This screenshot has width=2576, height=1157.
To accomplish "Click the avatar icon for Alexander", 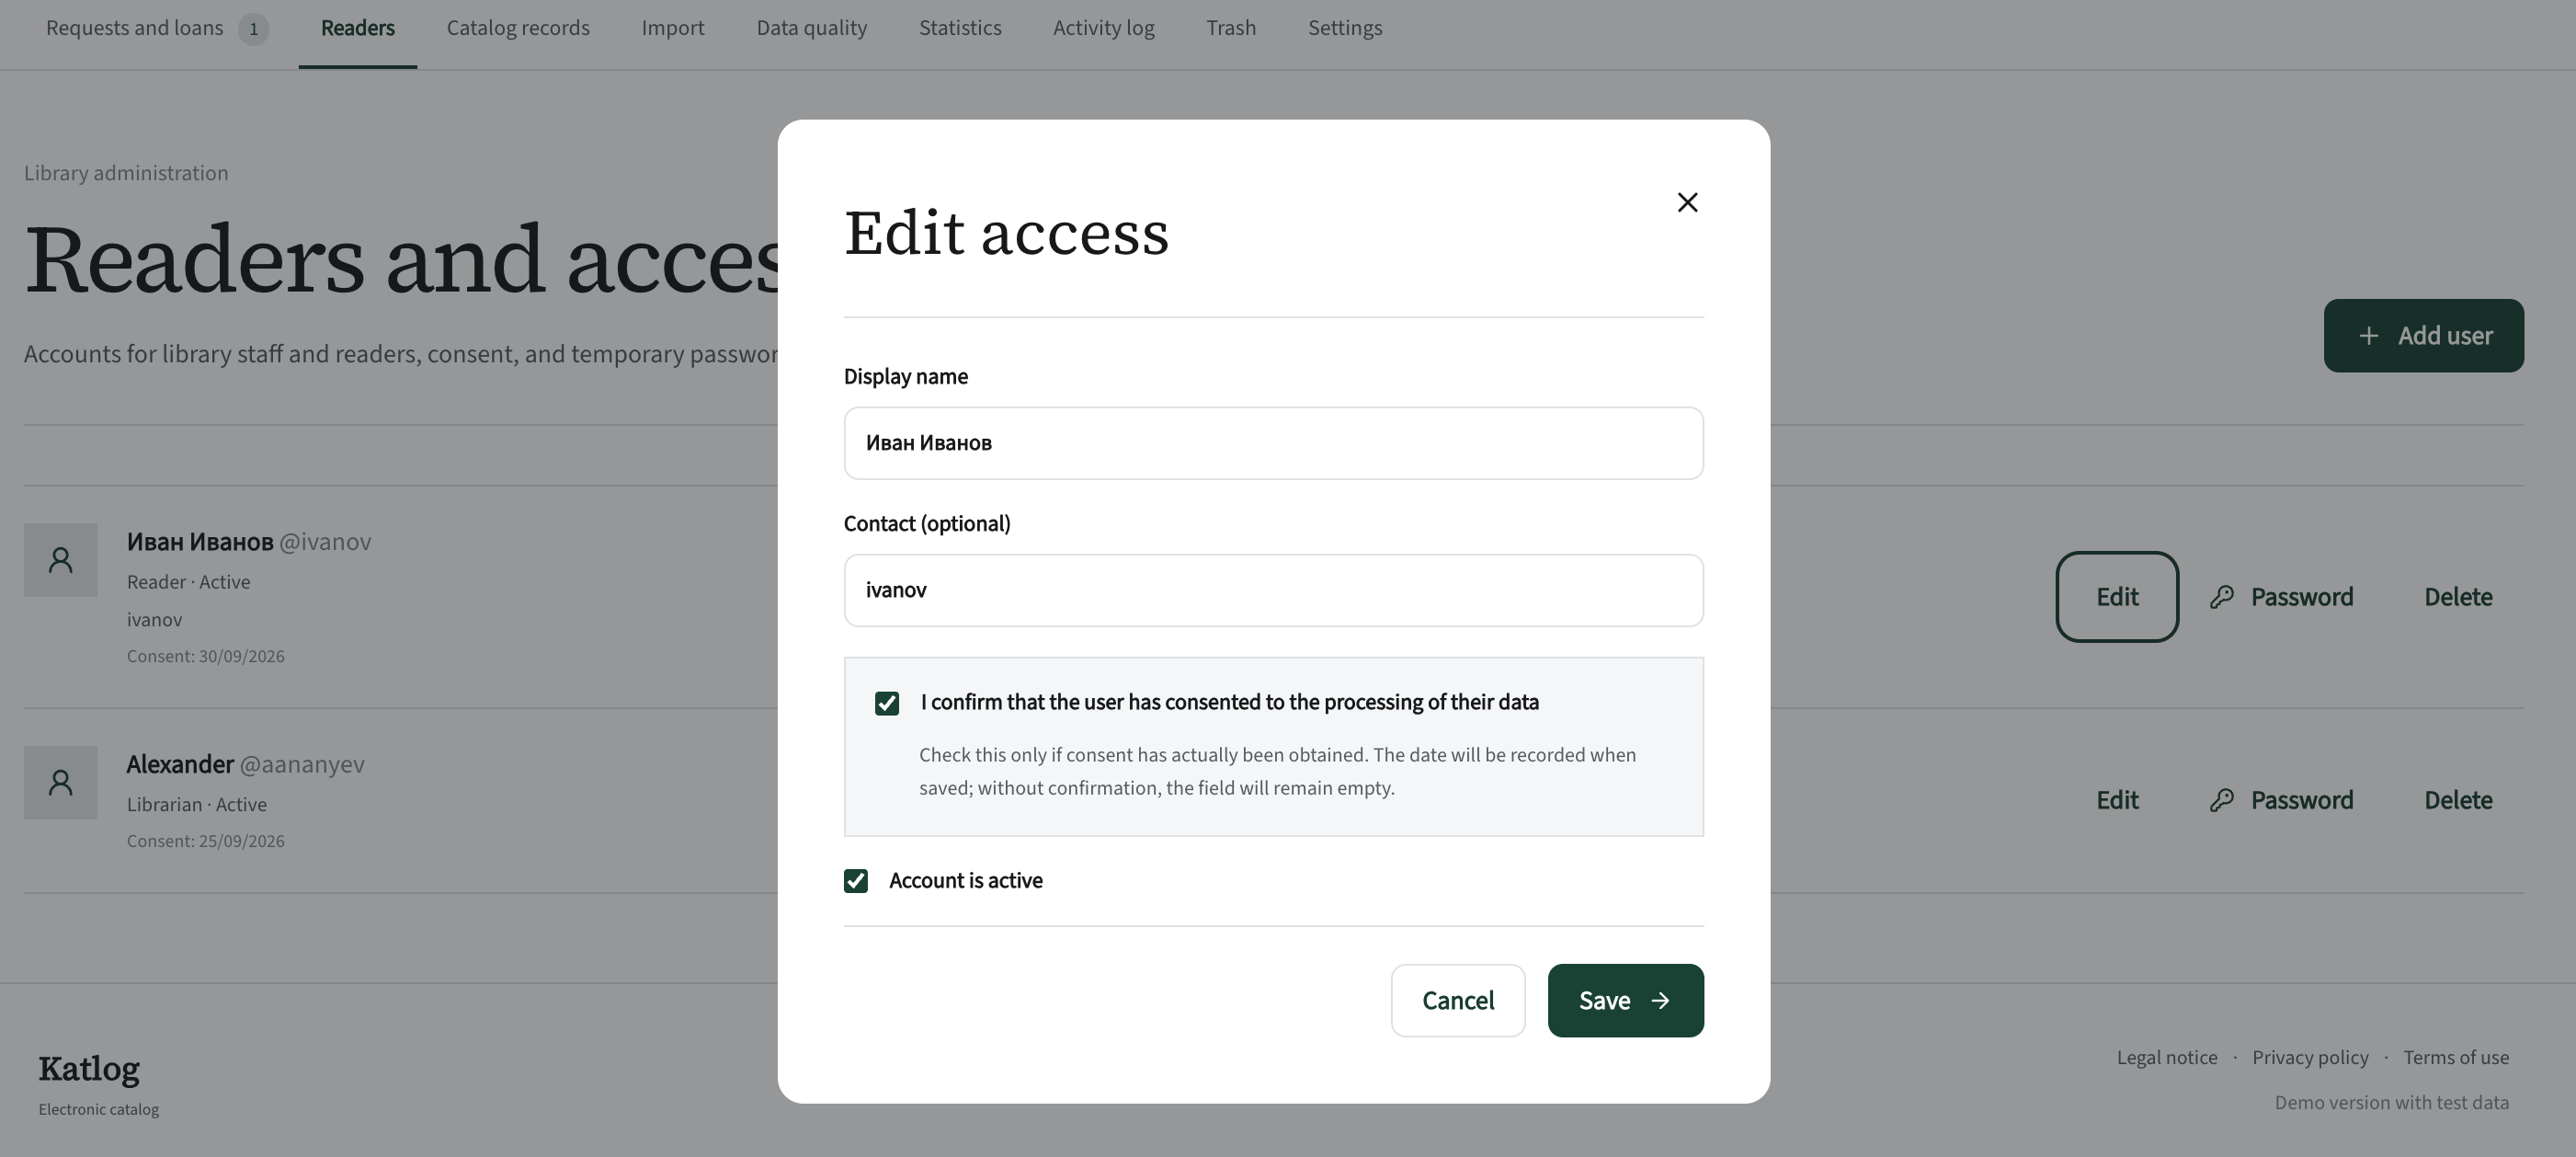I will click(61, 783).
